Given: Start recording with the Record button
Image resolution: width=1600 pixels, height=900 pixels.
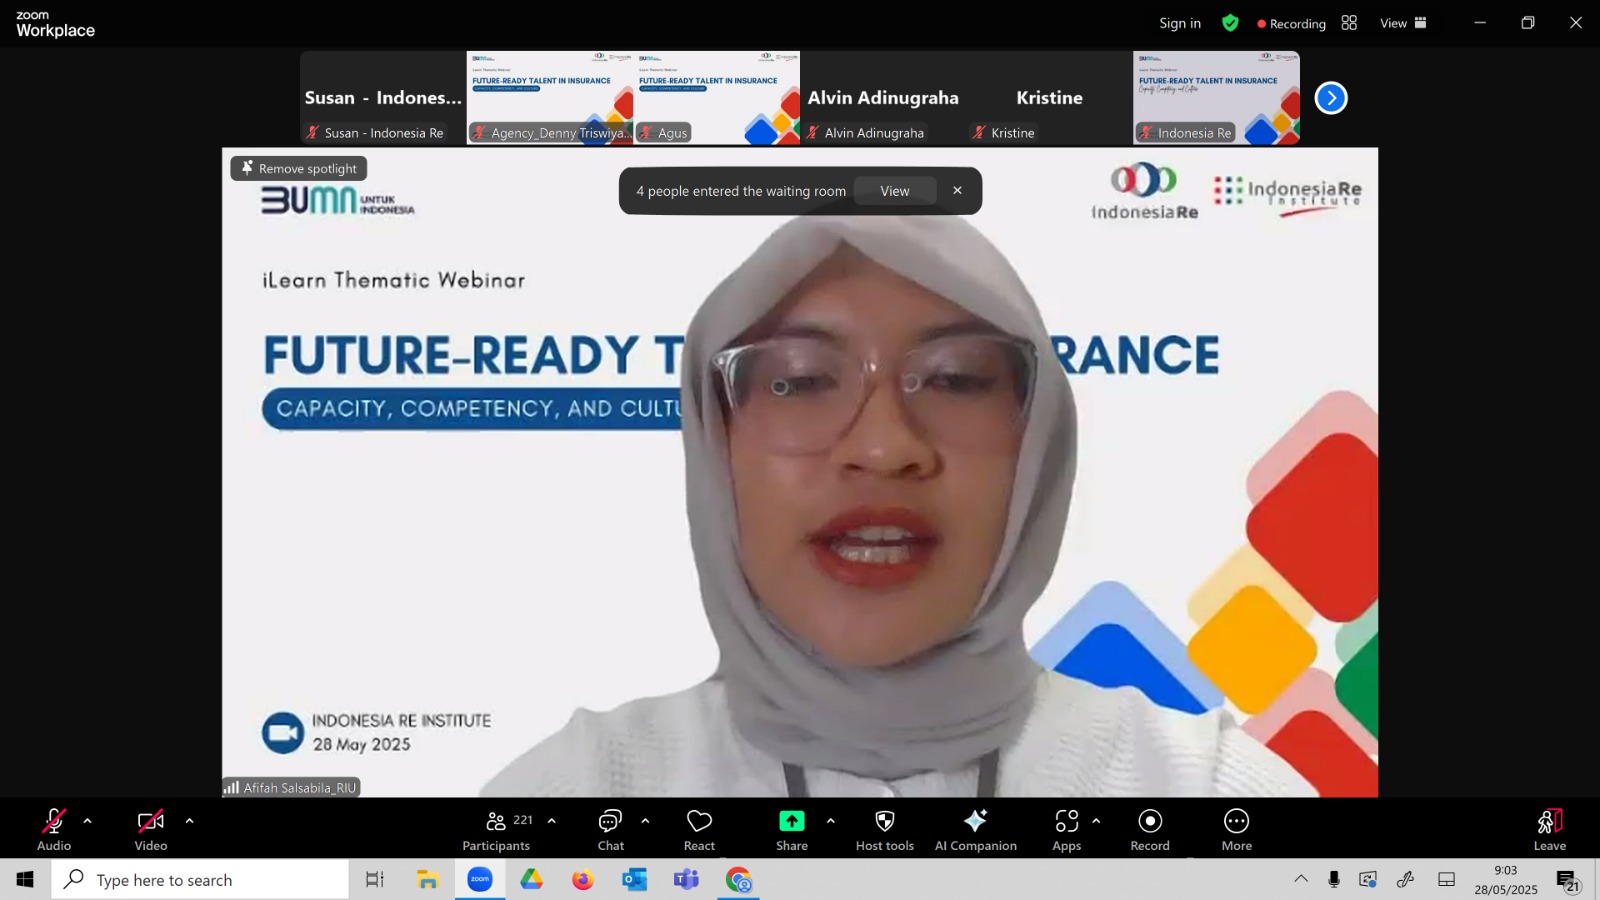Looking at the screenshot, I should [1150, 830].
